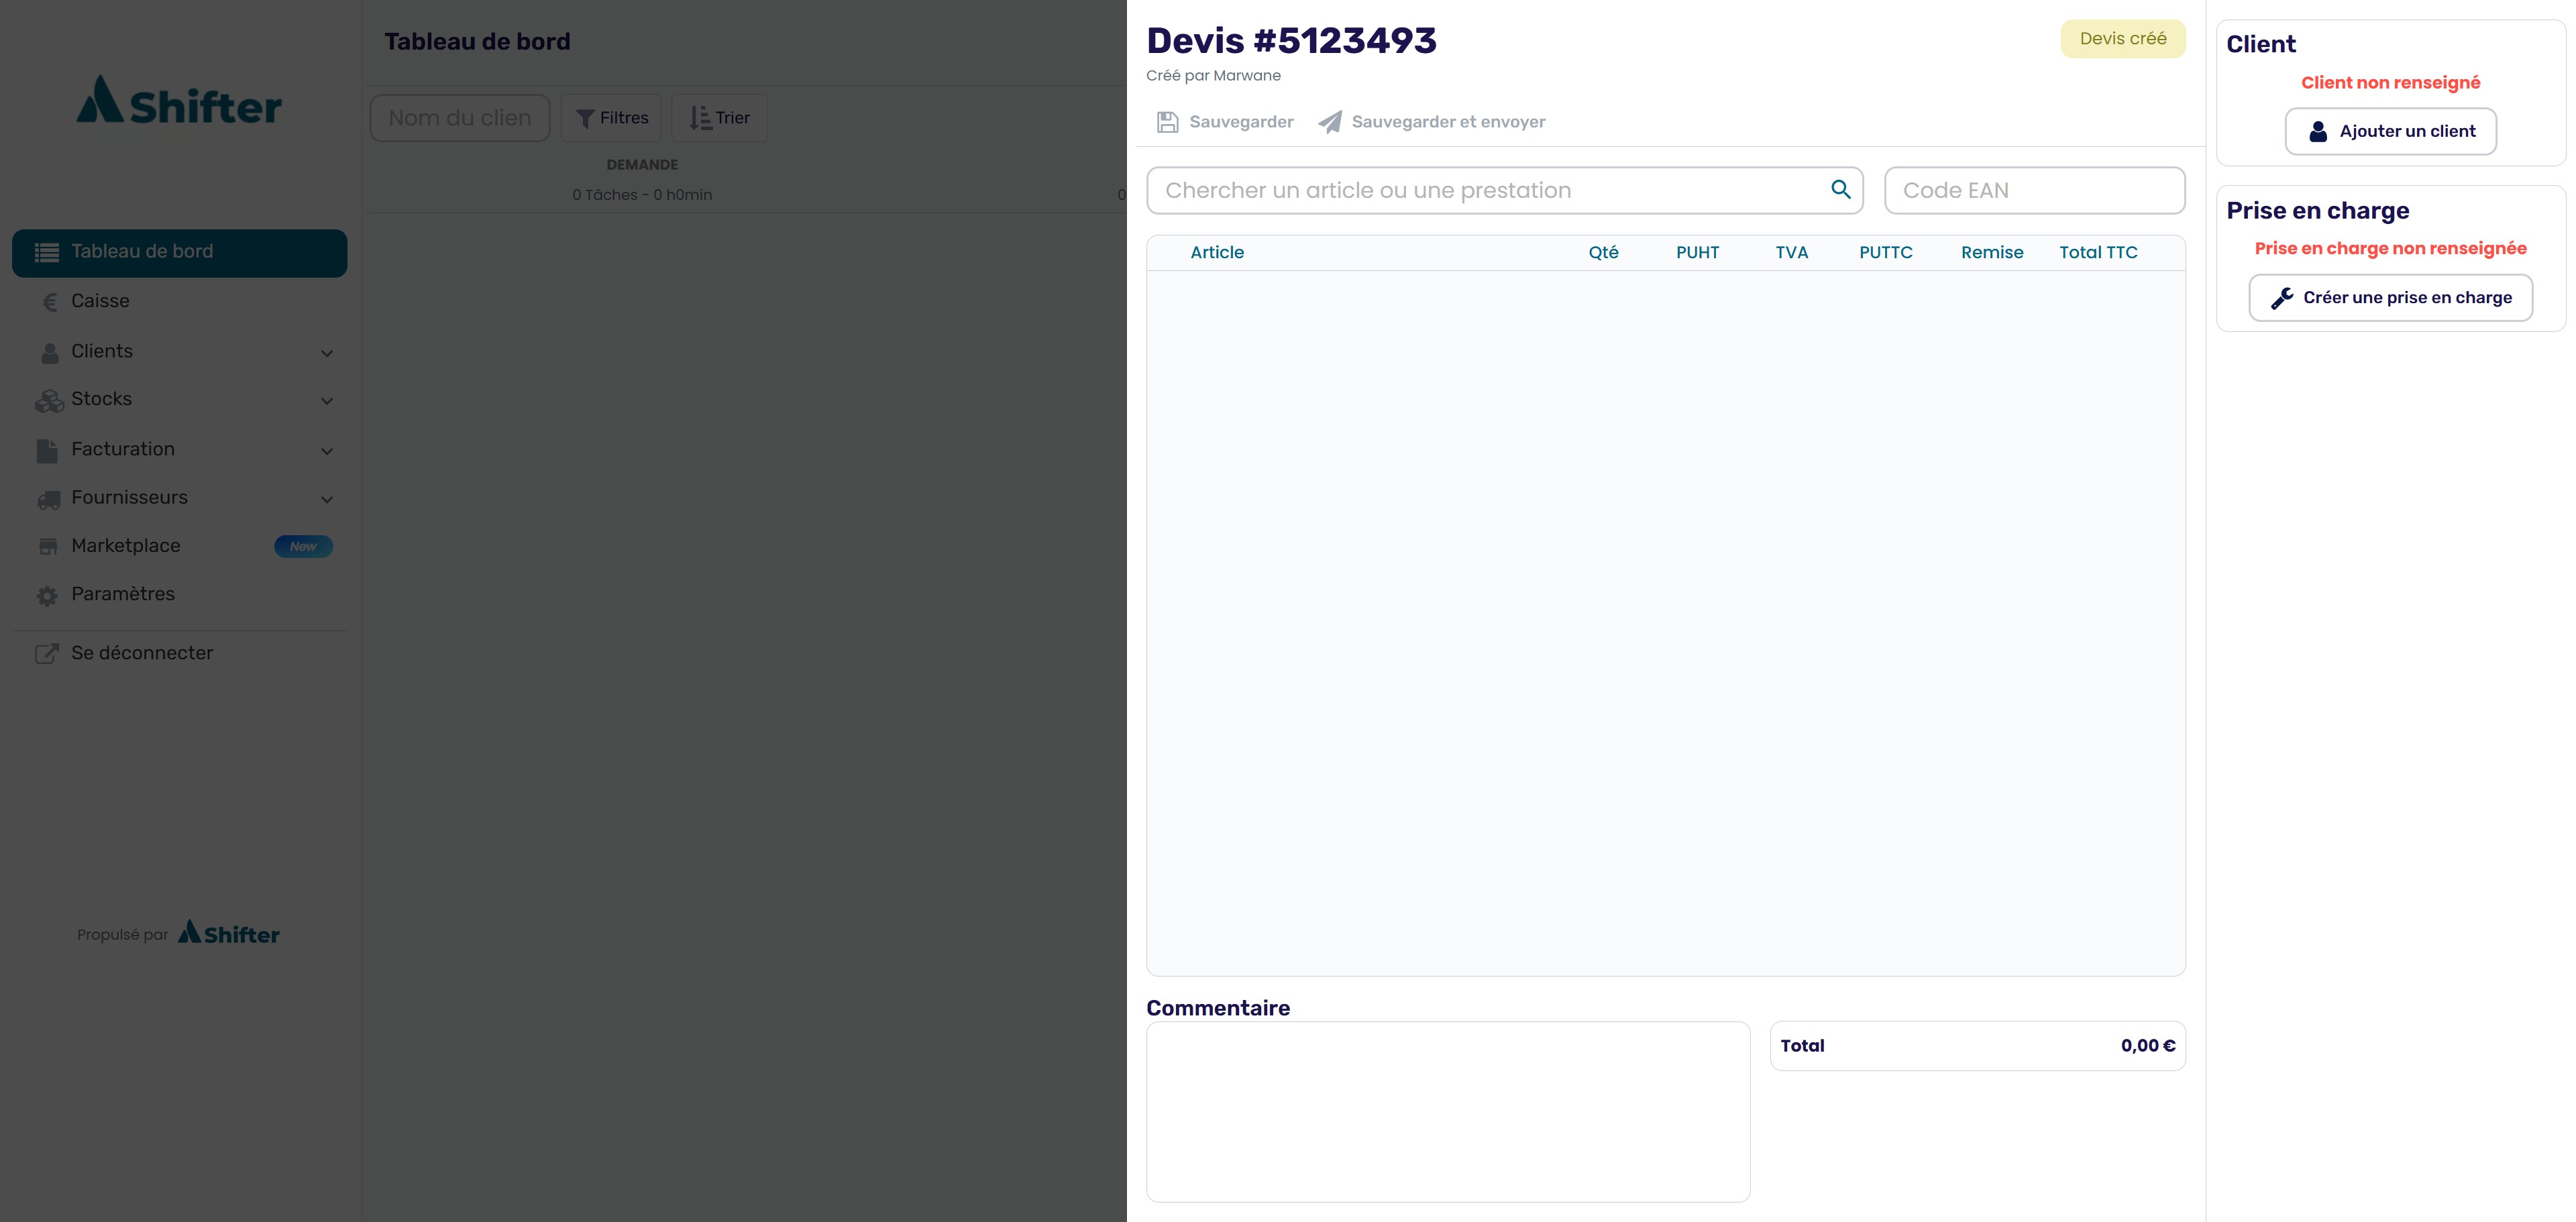Click the paper plane send icon
Screen dimensions: 2576x1222
[x=1330, y=122]
